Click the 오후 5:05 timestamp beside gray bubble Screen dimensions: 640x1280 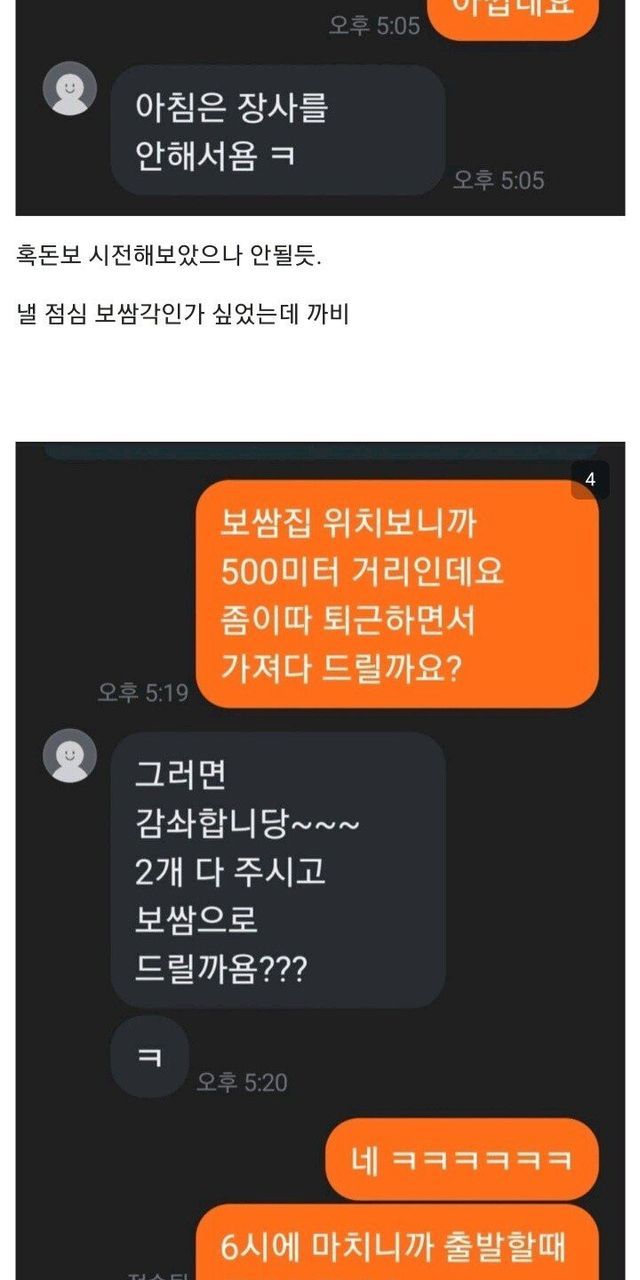498,180
